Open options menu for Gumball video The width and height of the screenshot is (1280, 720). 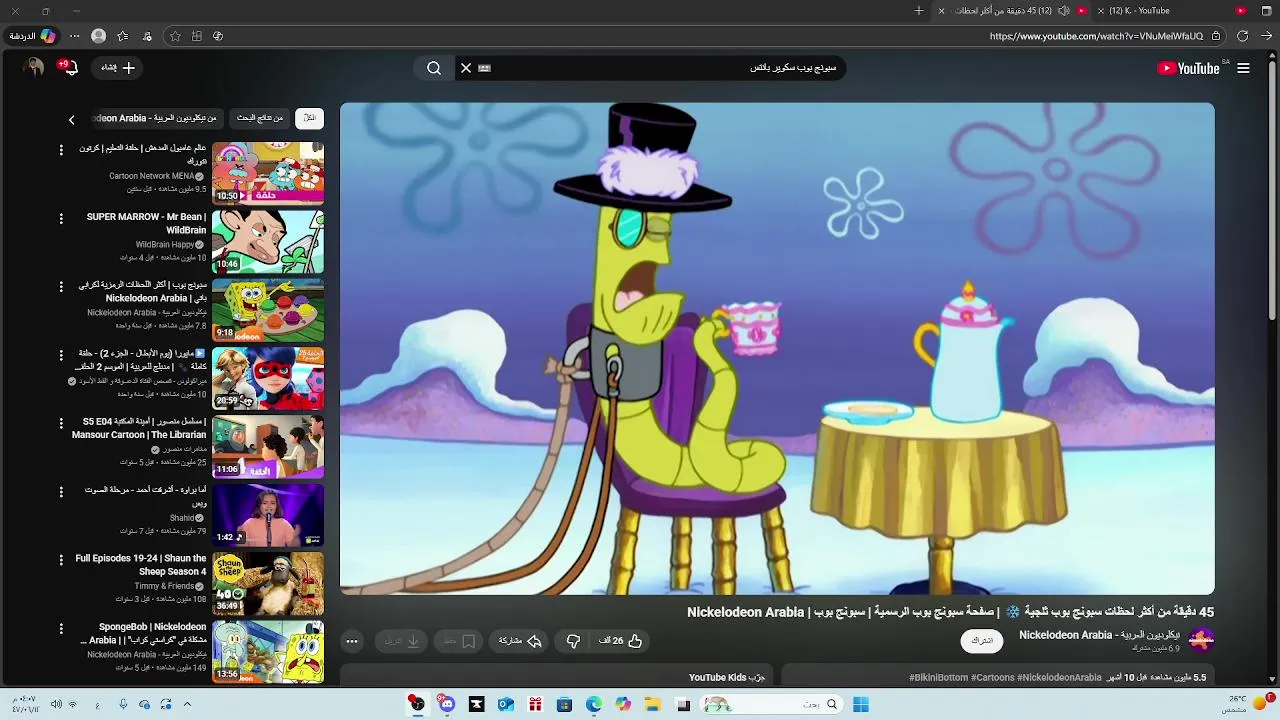61,150
